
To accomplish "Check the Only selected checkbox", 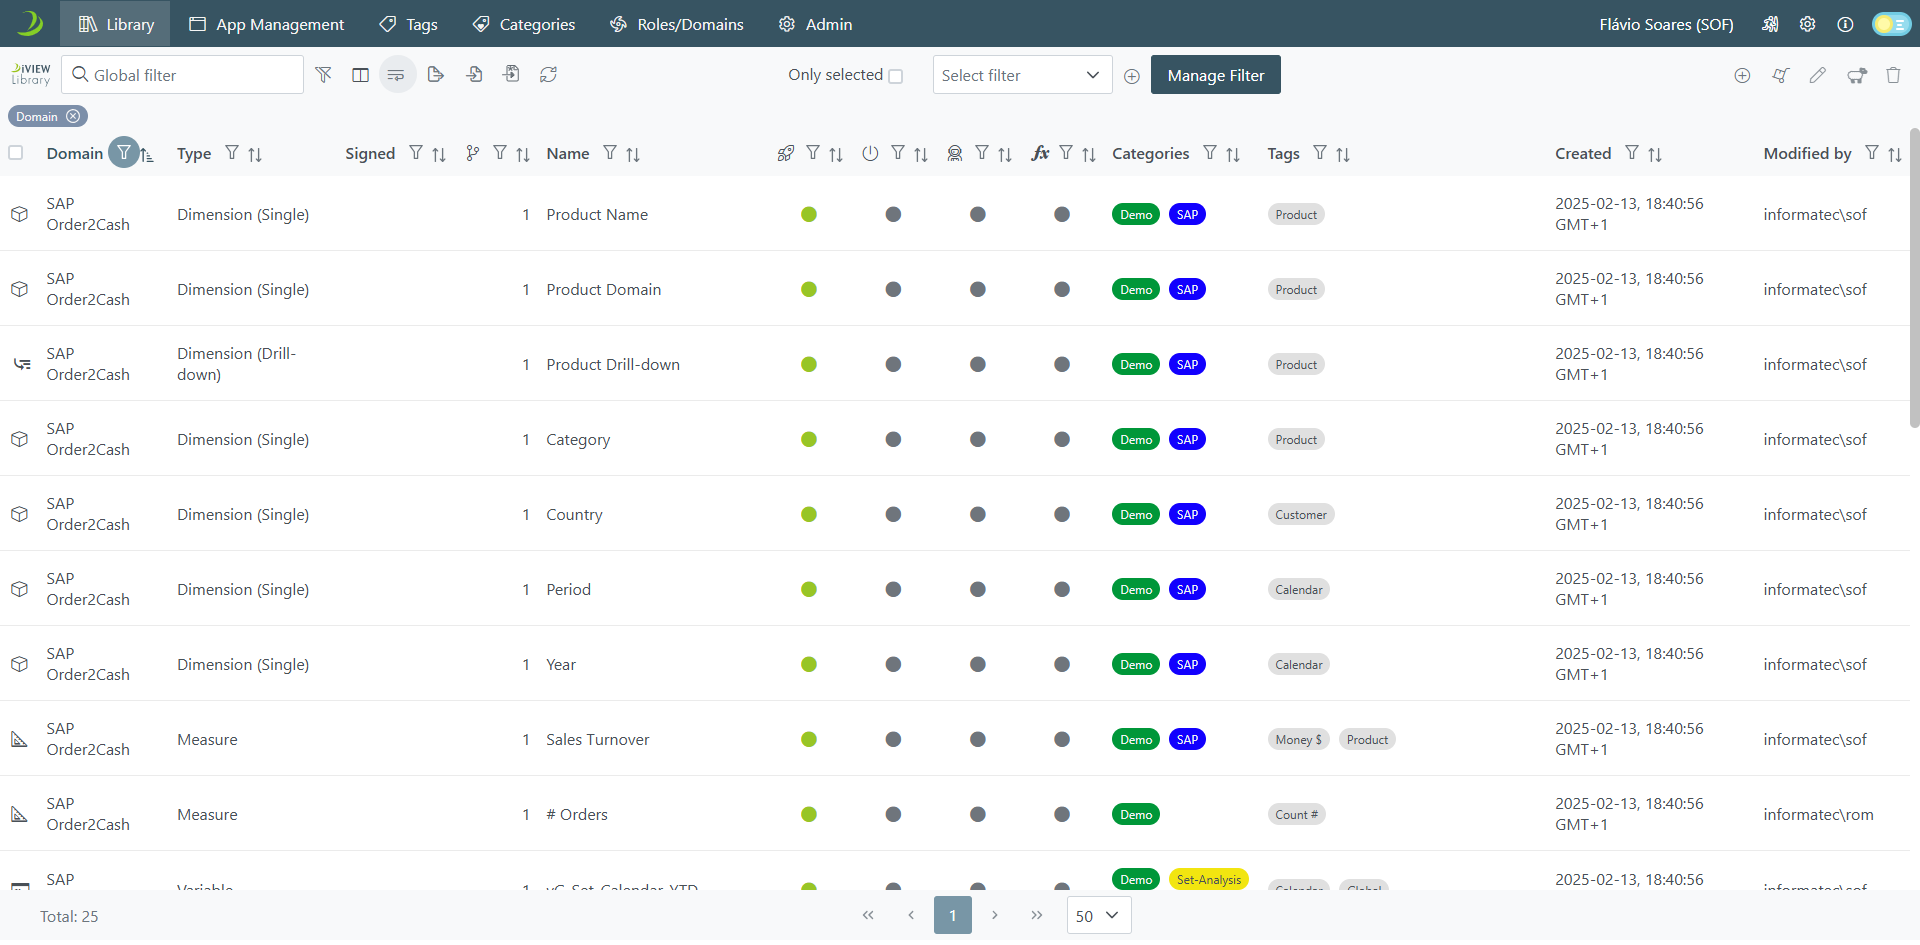I will [895, 76].
